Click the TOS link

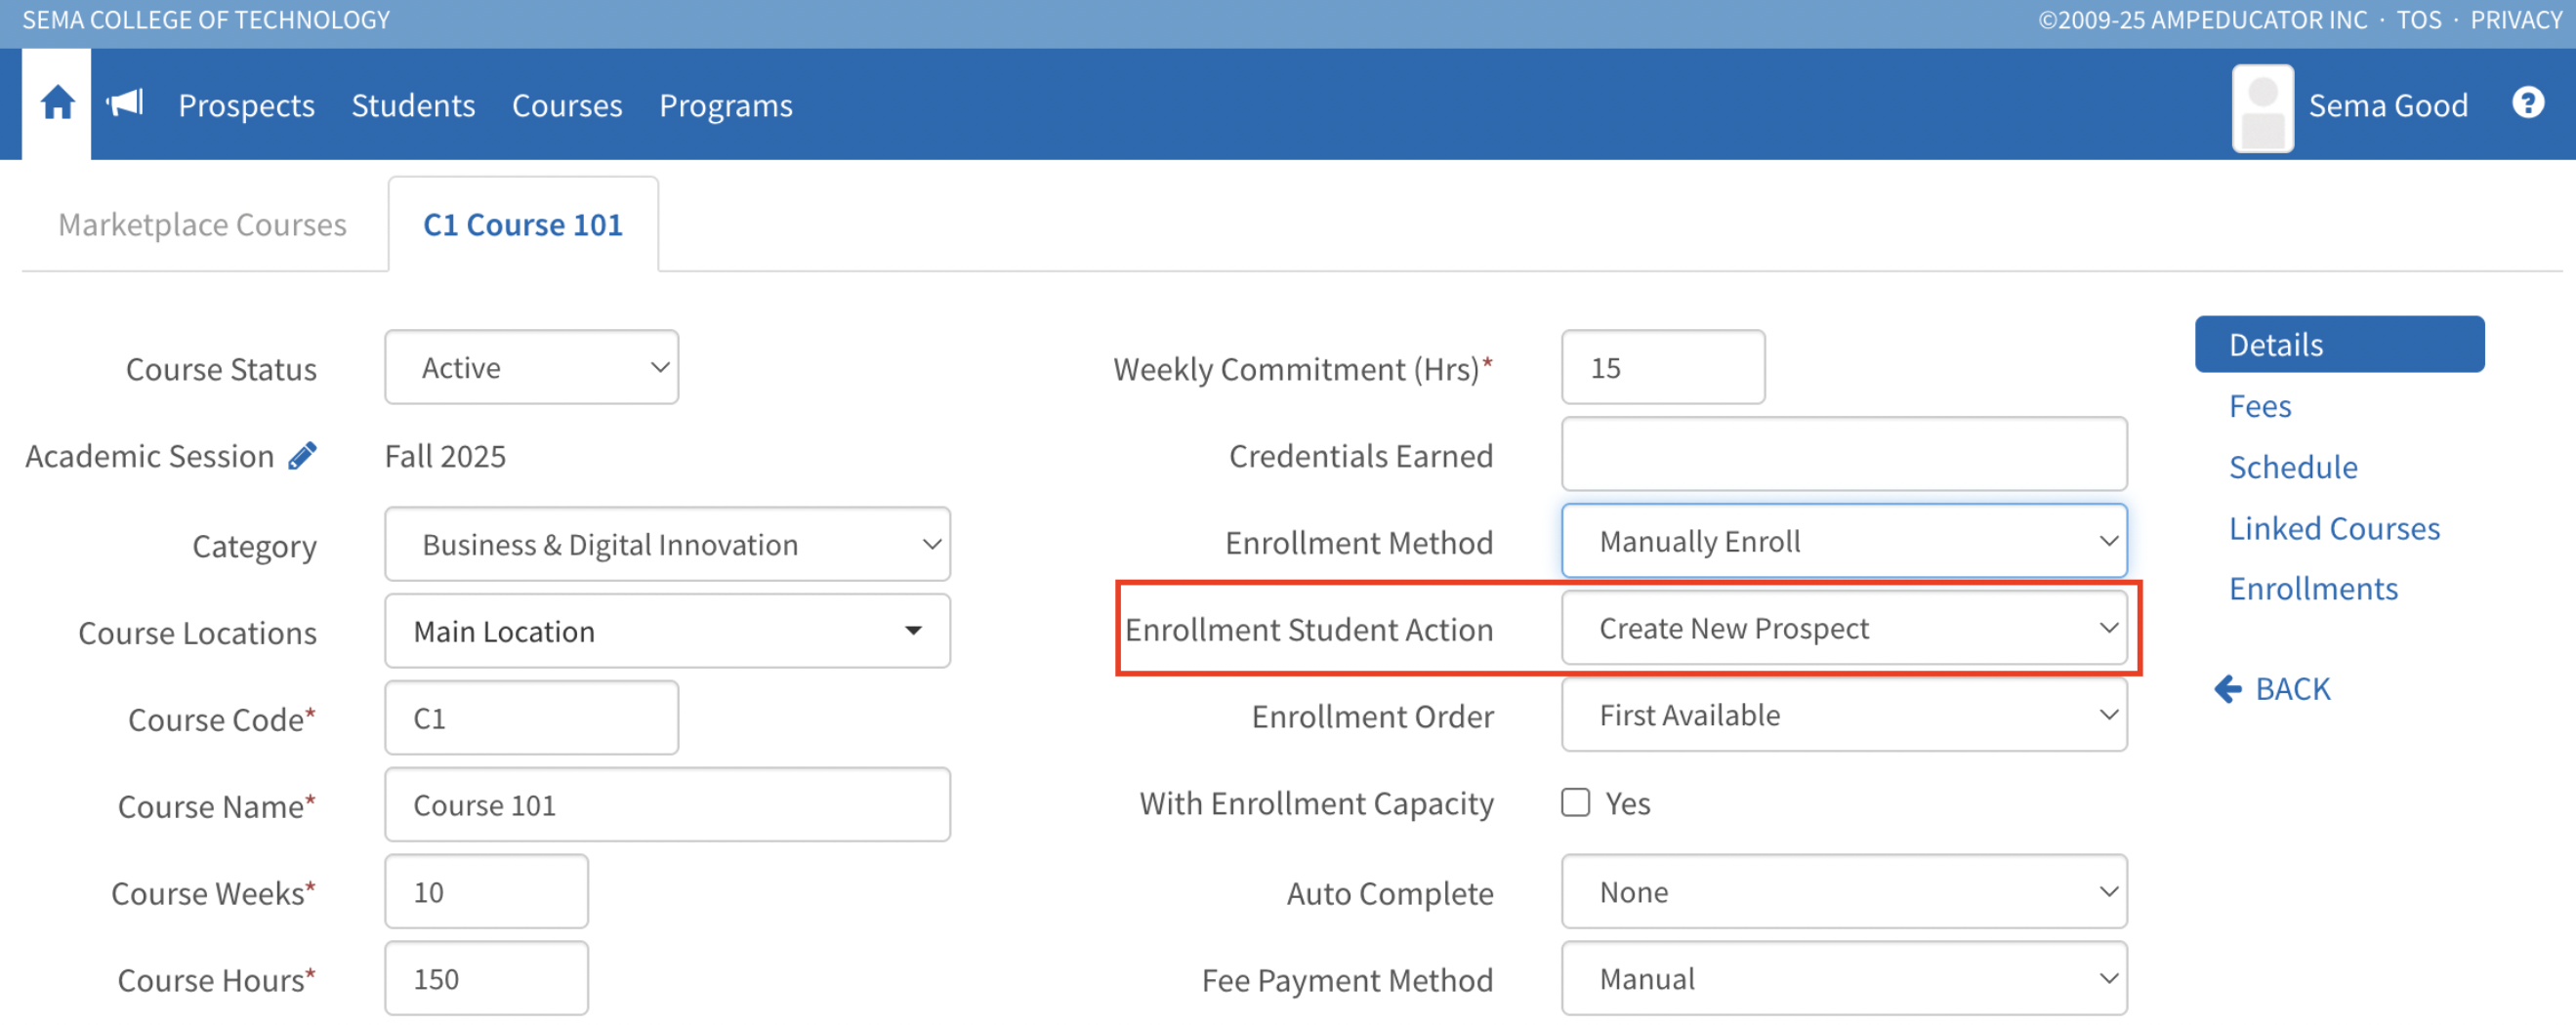[2417, 20]
